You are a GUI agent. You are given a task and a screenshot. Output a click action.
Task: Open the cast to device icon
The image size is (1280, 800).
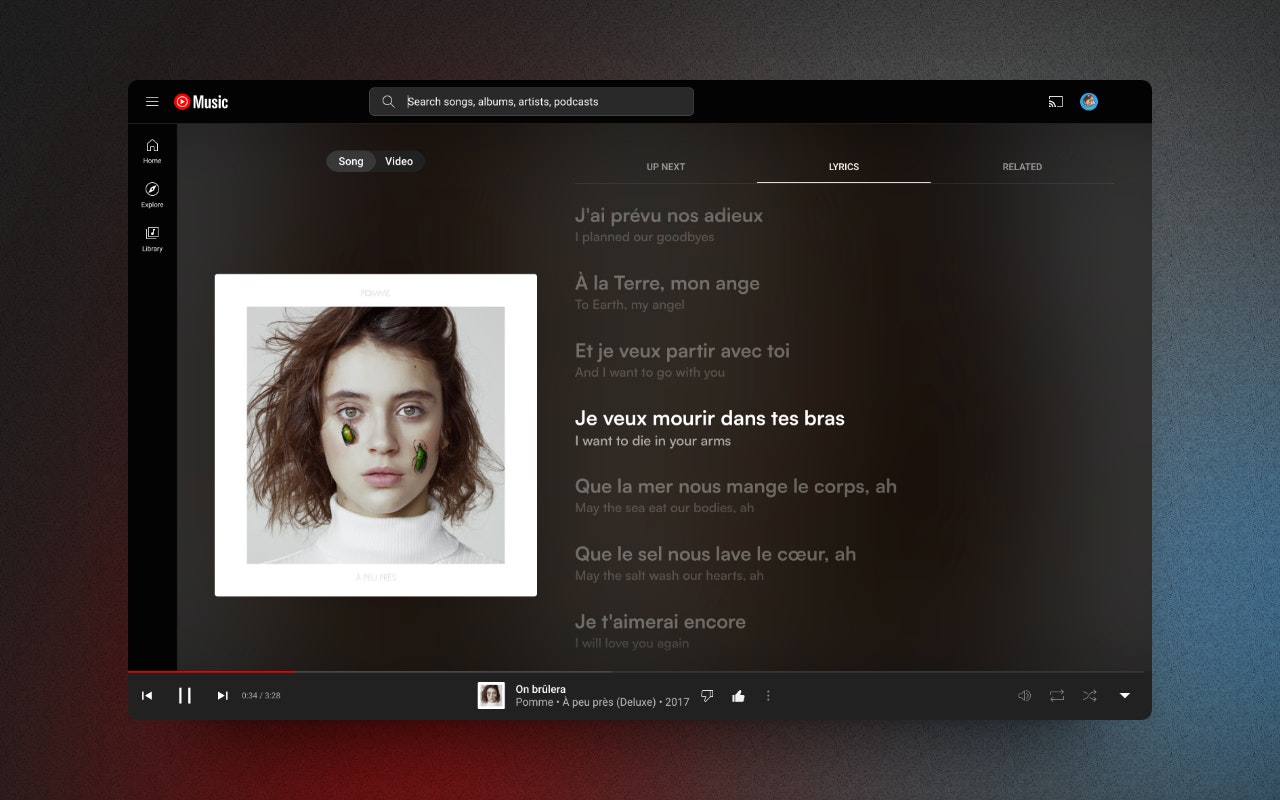1056,102
